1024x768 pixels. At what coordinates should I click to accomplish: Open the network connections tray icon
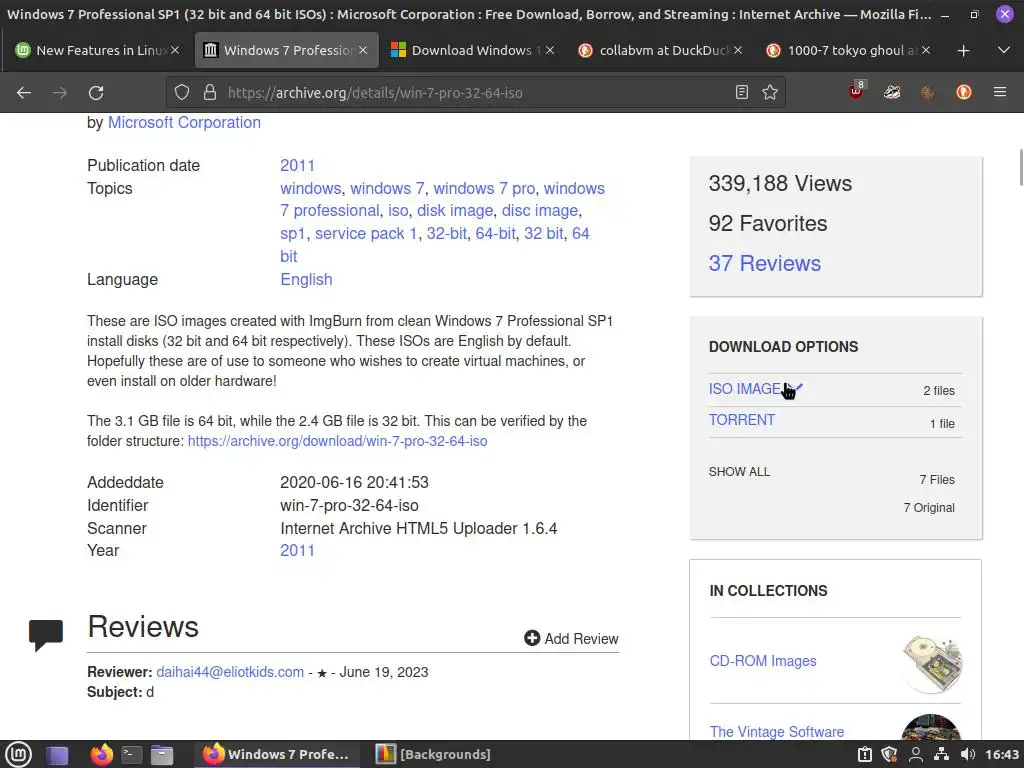tap(941, 754)
